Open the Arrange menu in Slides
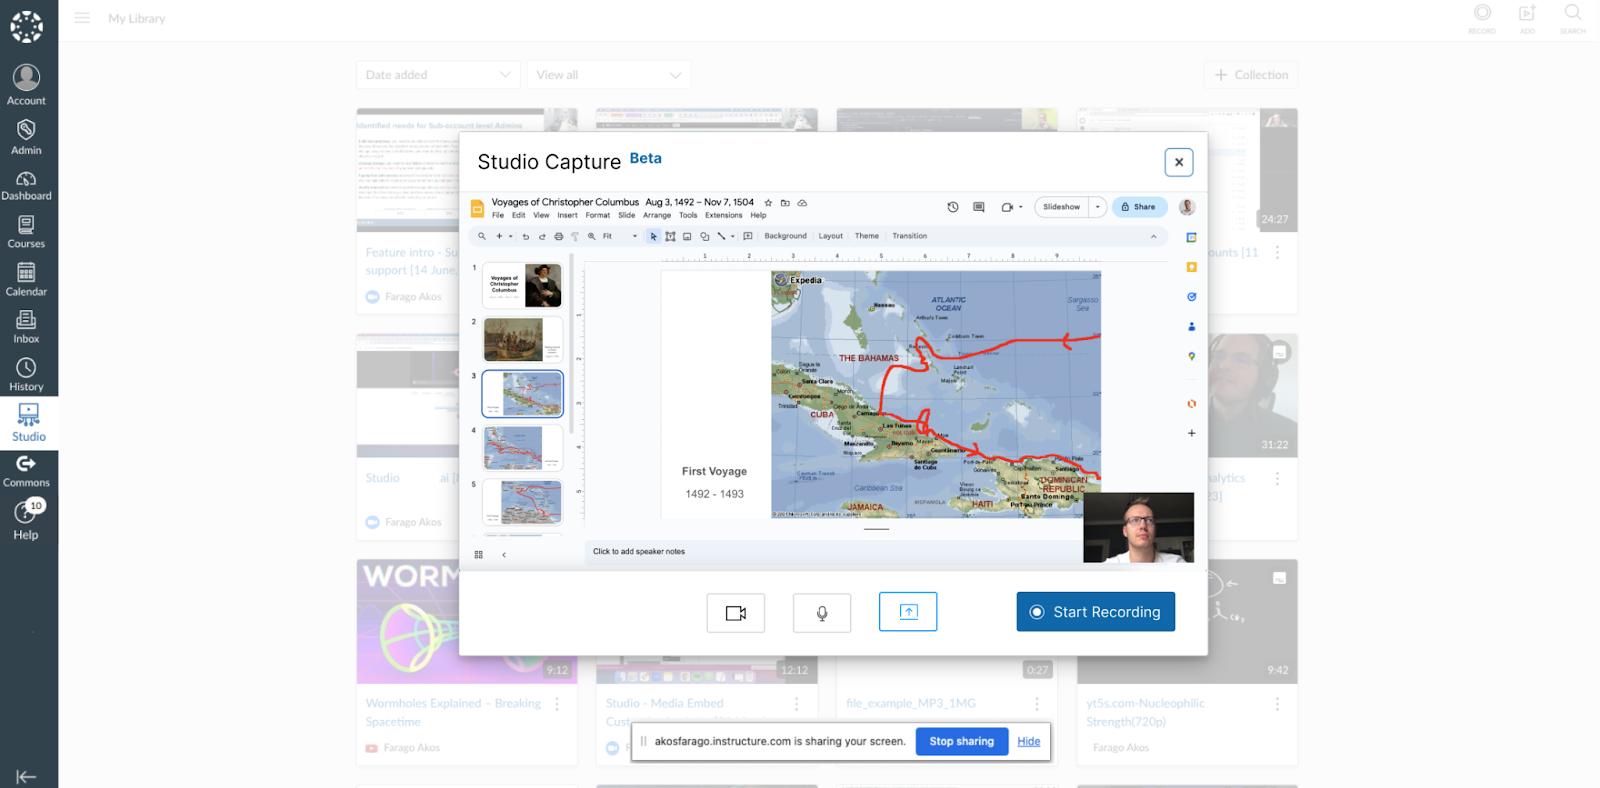 [657, 215]
